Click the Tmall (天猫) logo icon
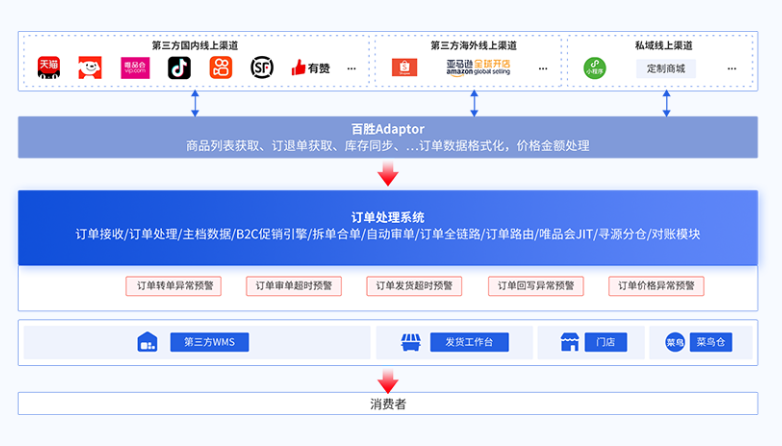 click(x=49, y=67)
